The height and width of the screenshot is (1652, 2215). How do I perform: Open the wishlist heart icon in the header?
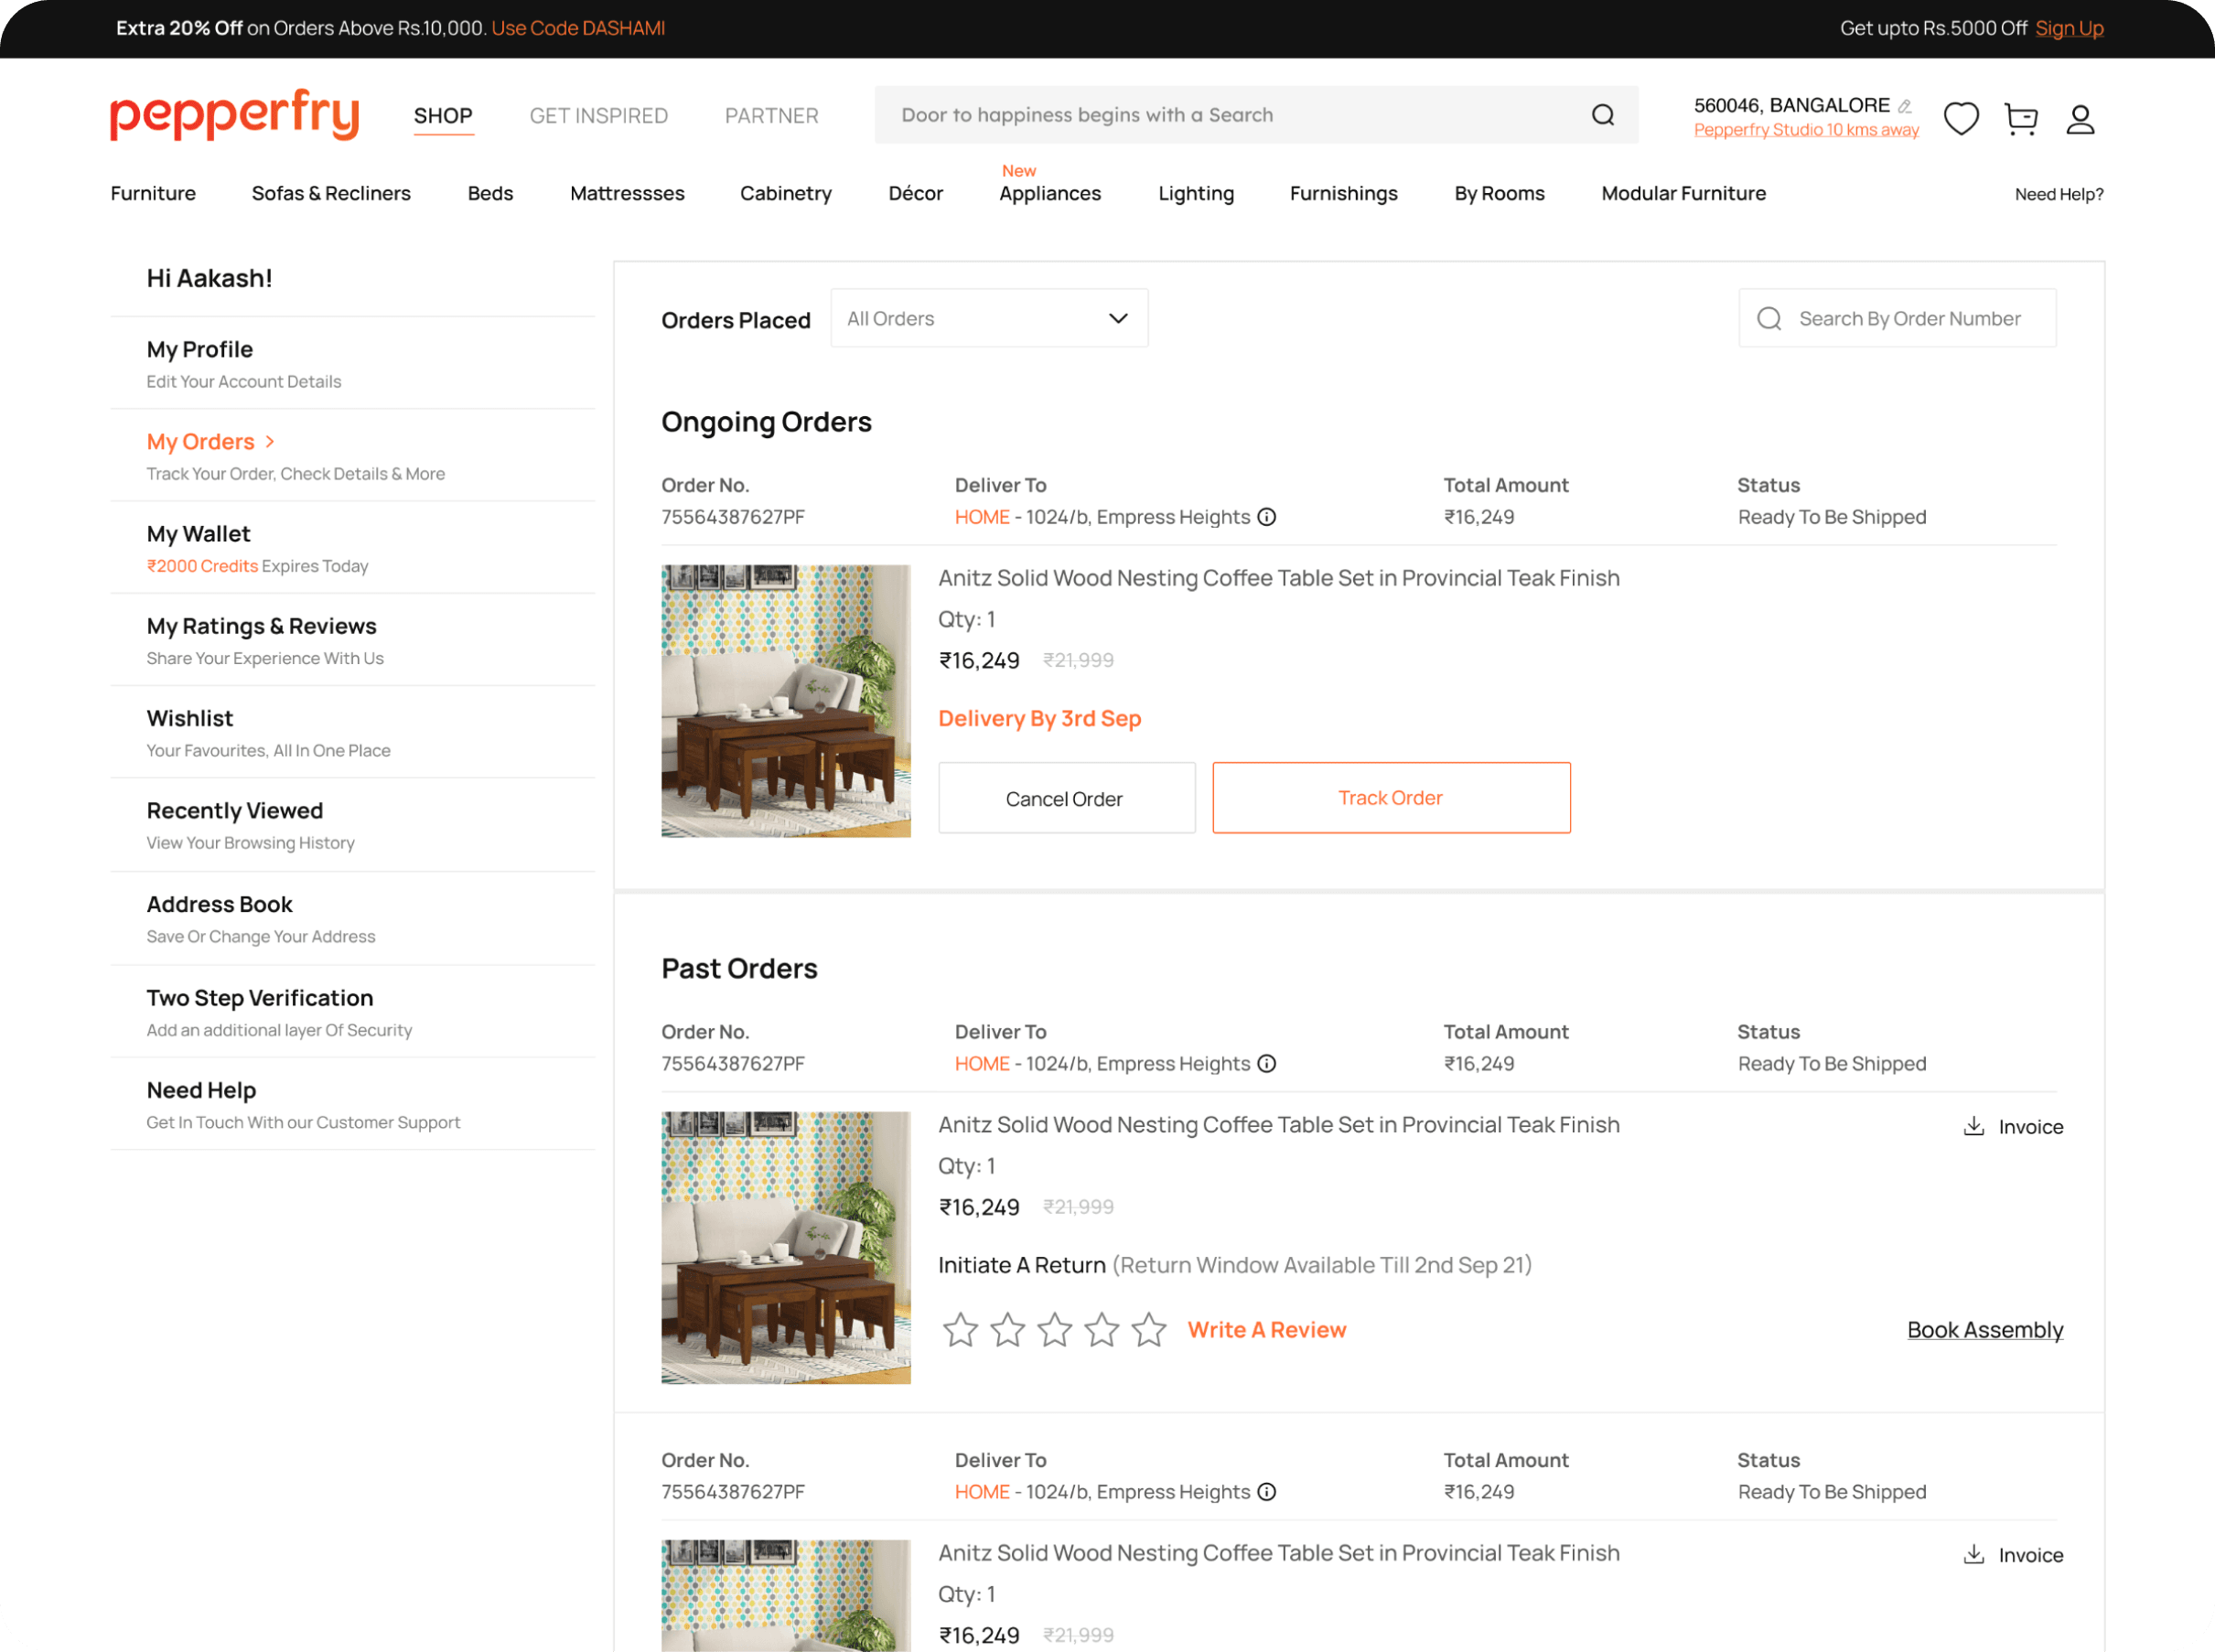pos(1960,118)
